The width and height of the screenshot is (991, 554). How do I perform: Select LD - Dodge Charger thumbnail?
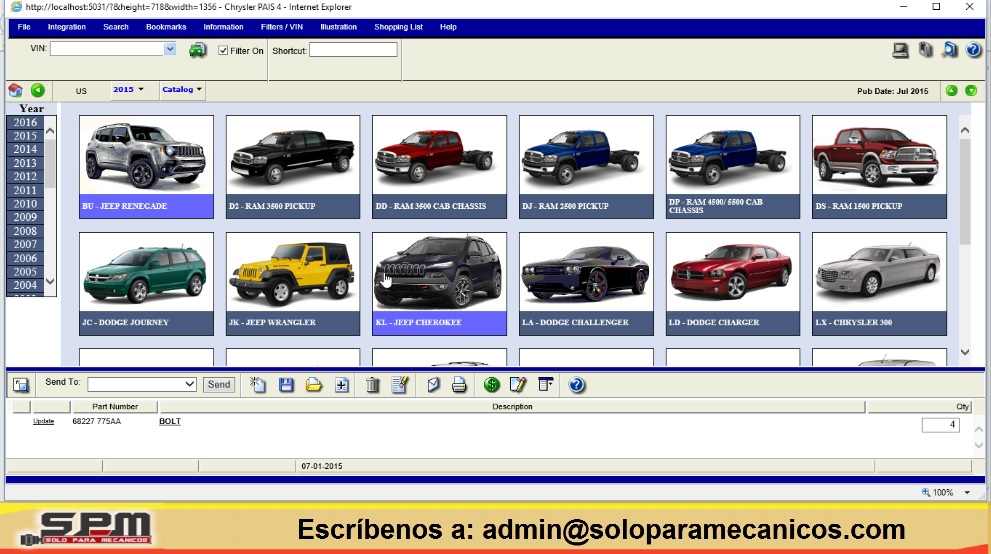733,284
